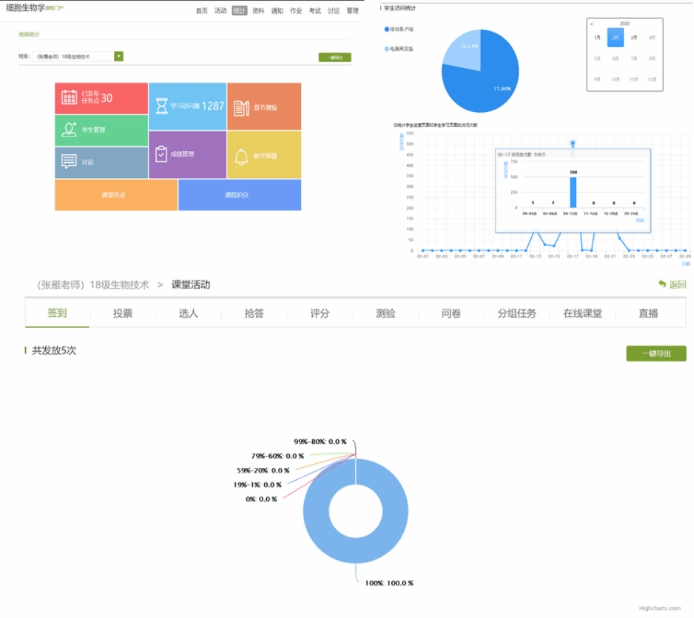Select 3月 in the month picker
This screenshot has height=618, width=694.
pos(634,37)
